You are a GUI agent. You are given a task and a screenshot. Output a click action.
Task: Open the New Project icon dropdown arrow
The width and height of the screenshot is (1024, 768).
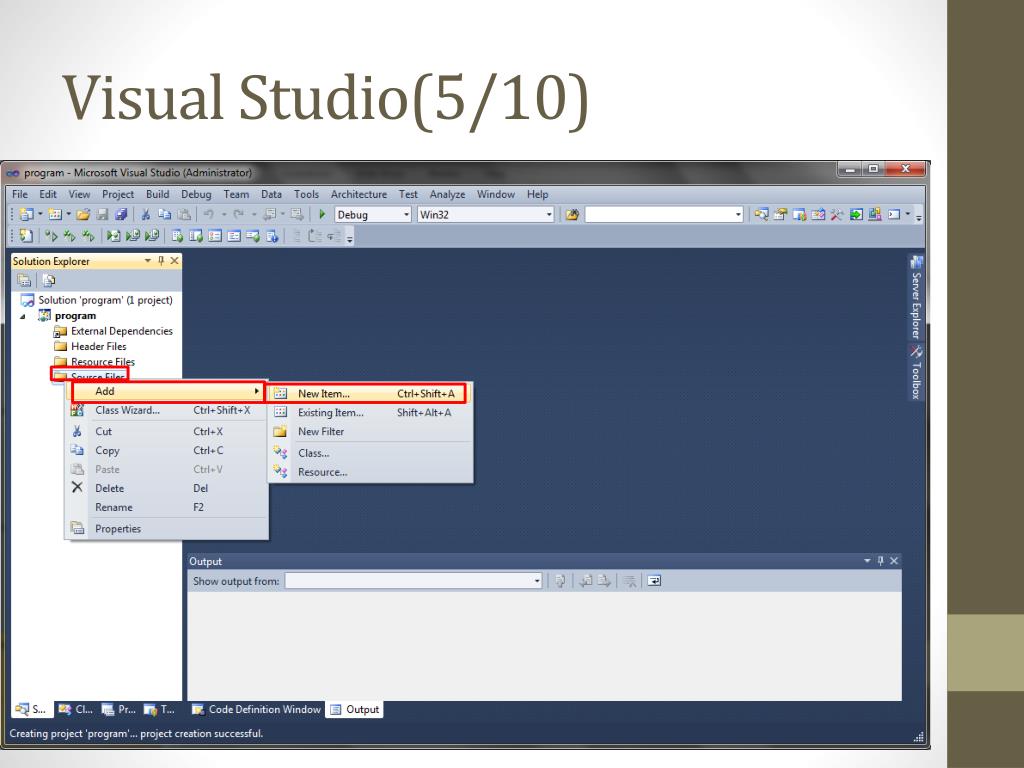click(40, 214)
